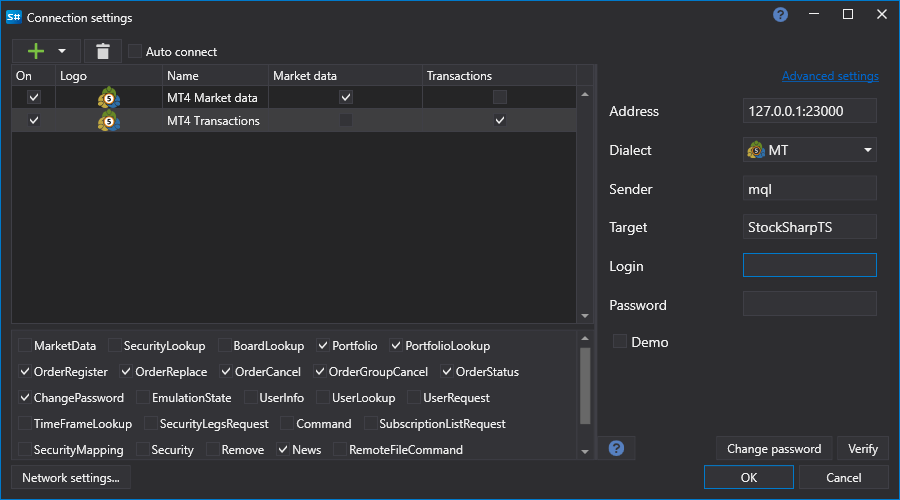The height and width of the screenshot is (500, 900).
Task: Open the Advanced settings link
Action: click(830, 76)
